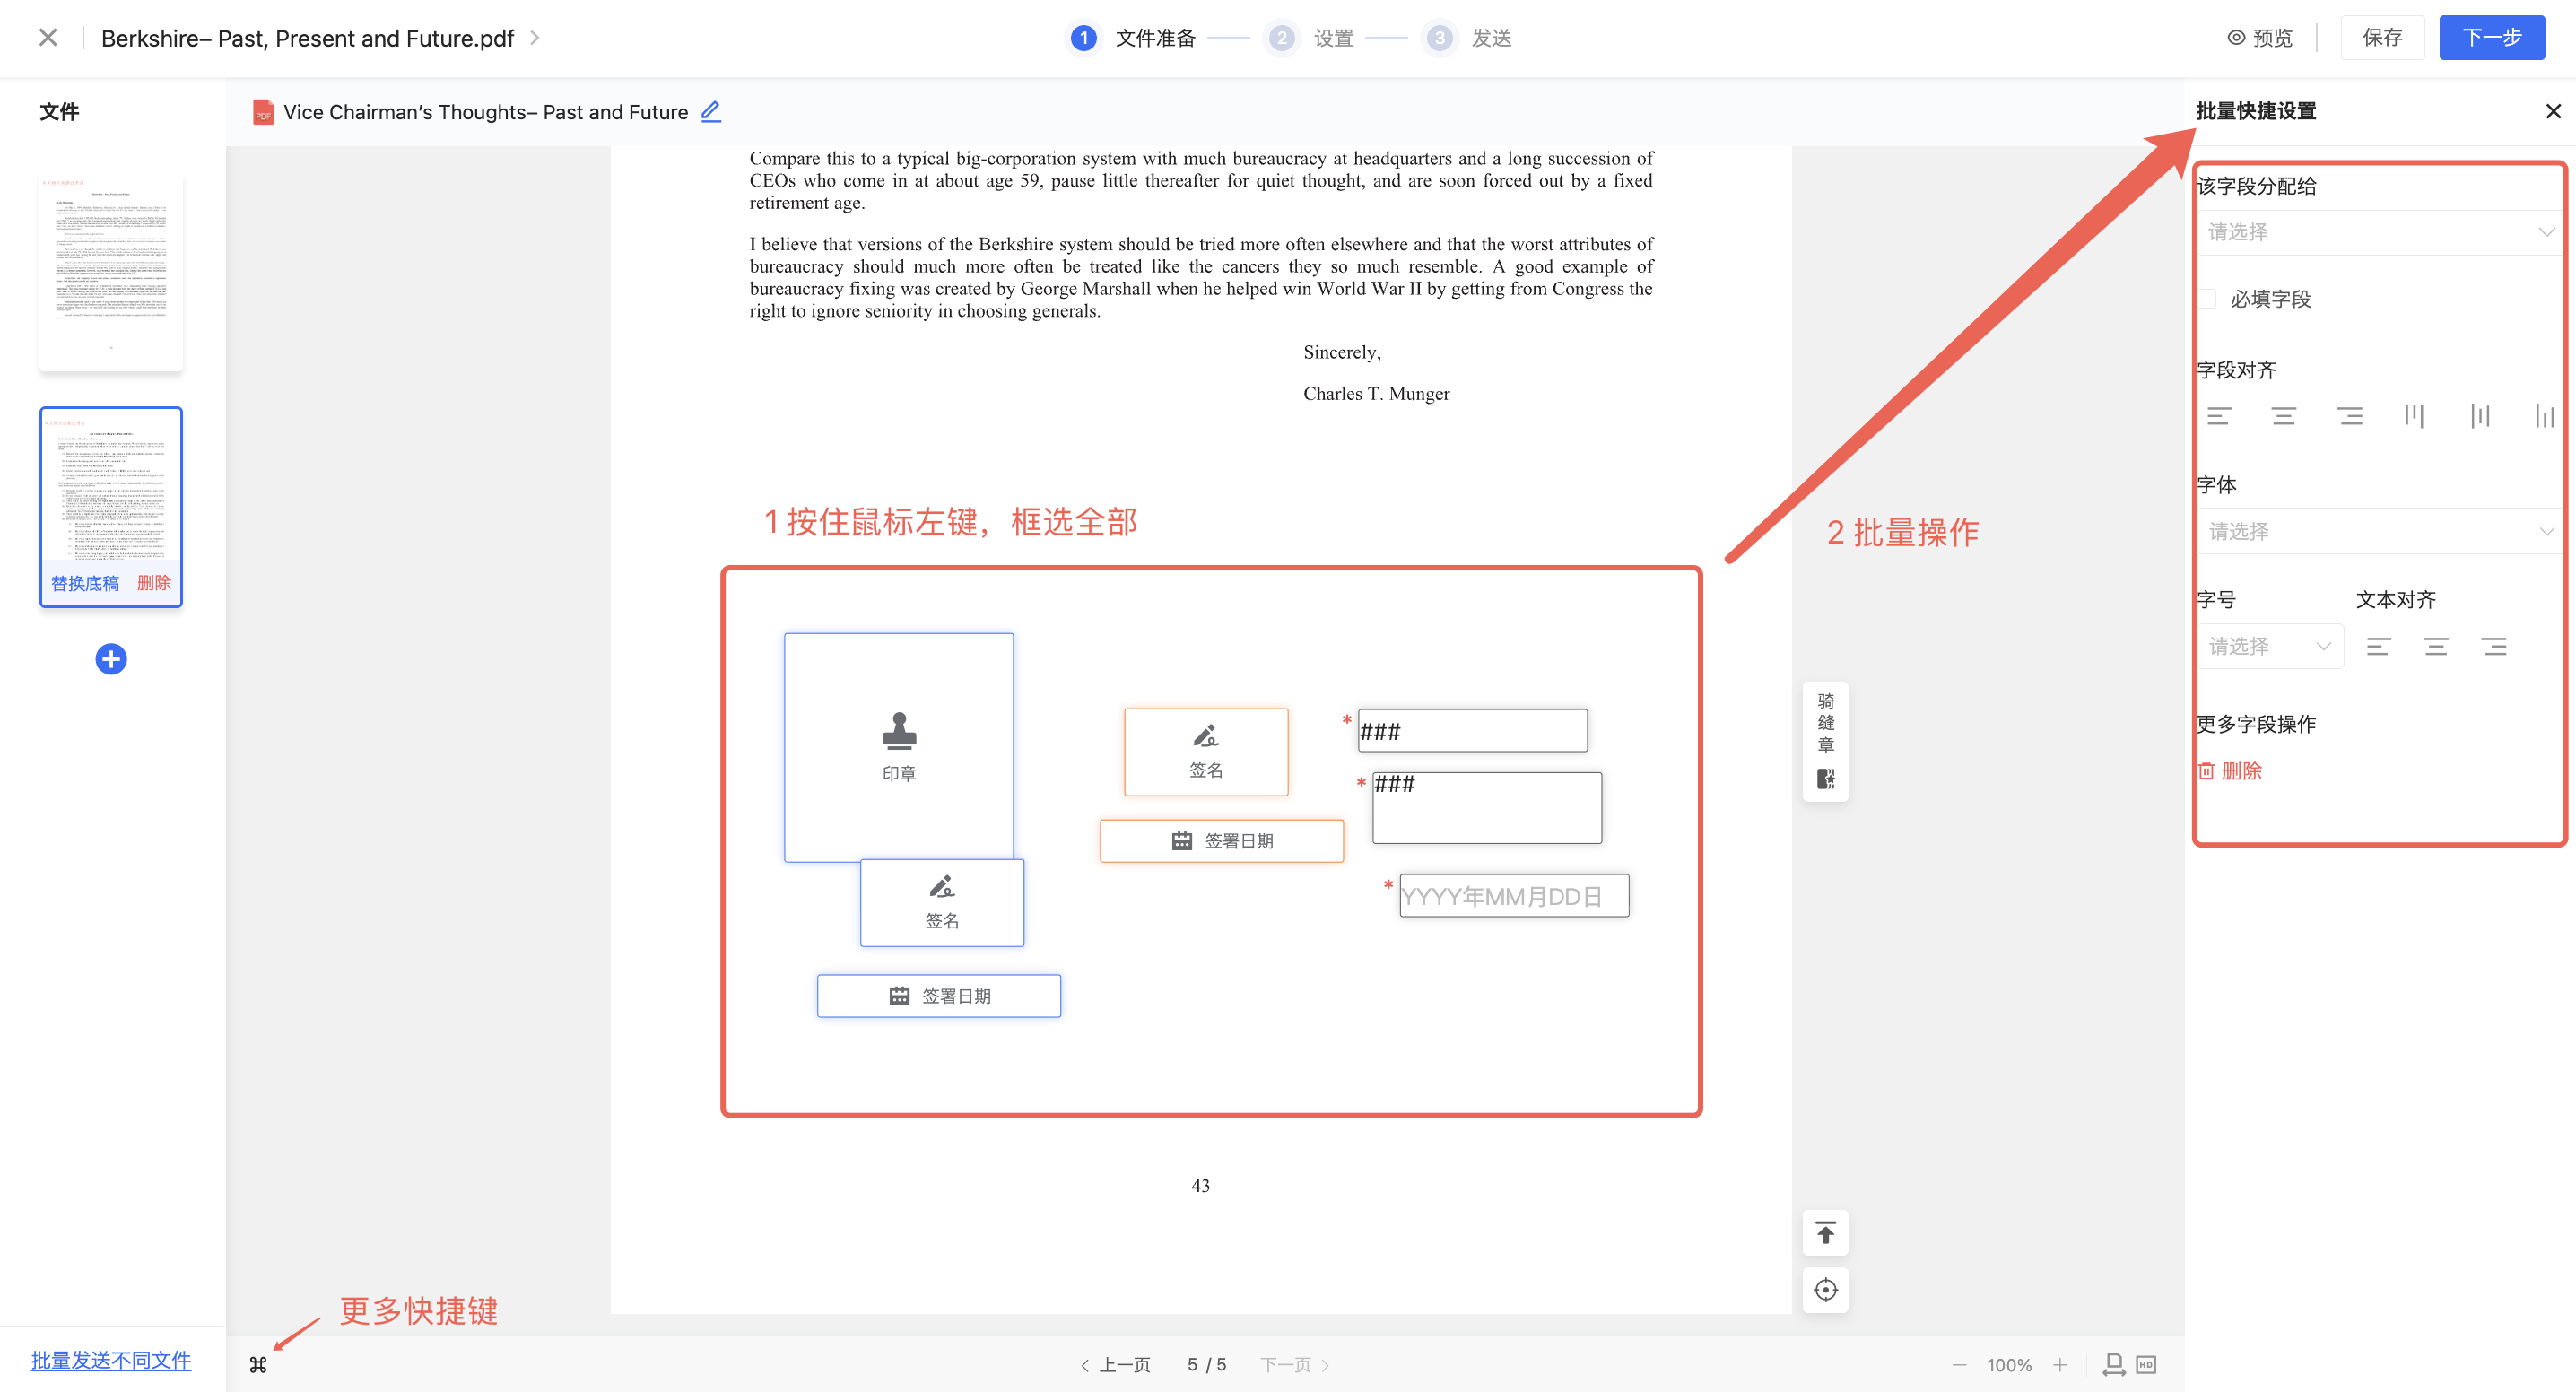Click the edit pencil icon beside document title

pyautogui.click(x=710, y=111)
